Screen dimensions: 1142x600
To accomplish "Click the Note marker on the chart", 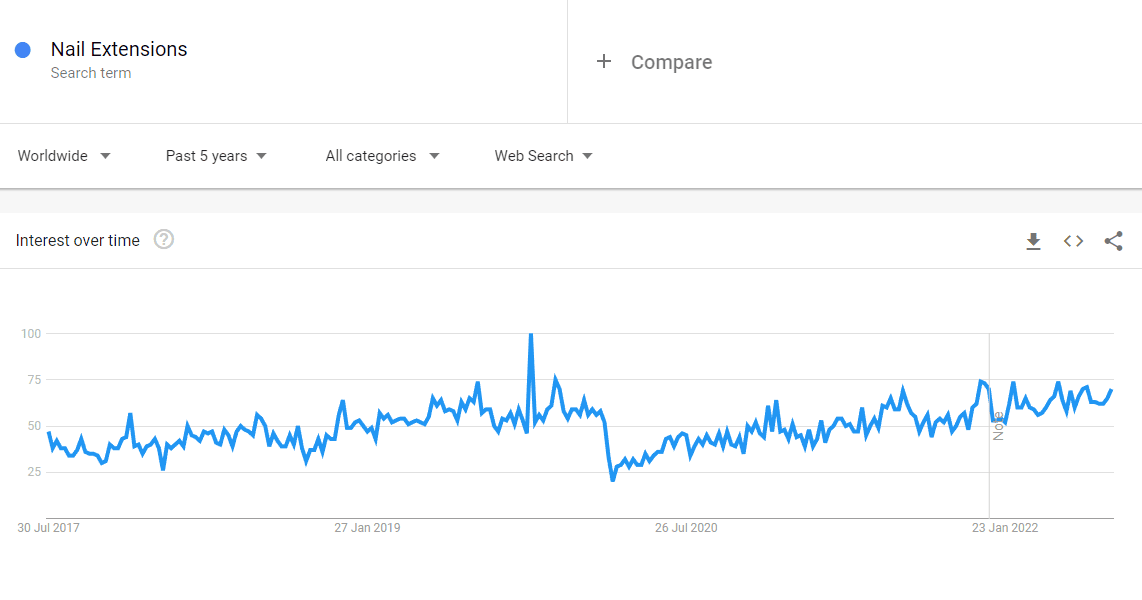I will 998,426.
